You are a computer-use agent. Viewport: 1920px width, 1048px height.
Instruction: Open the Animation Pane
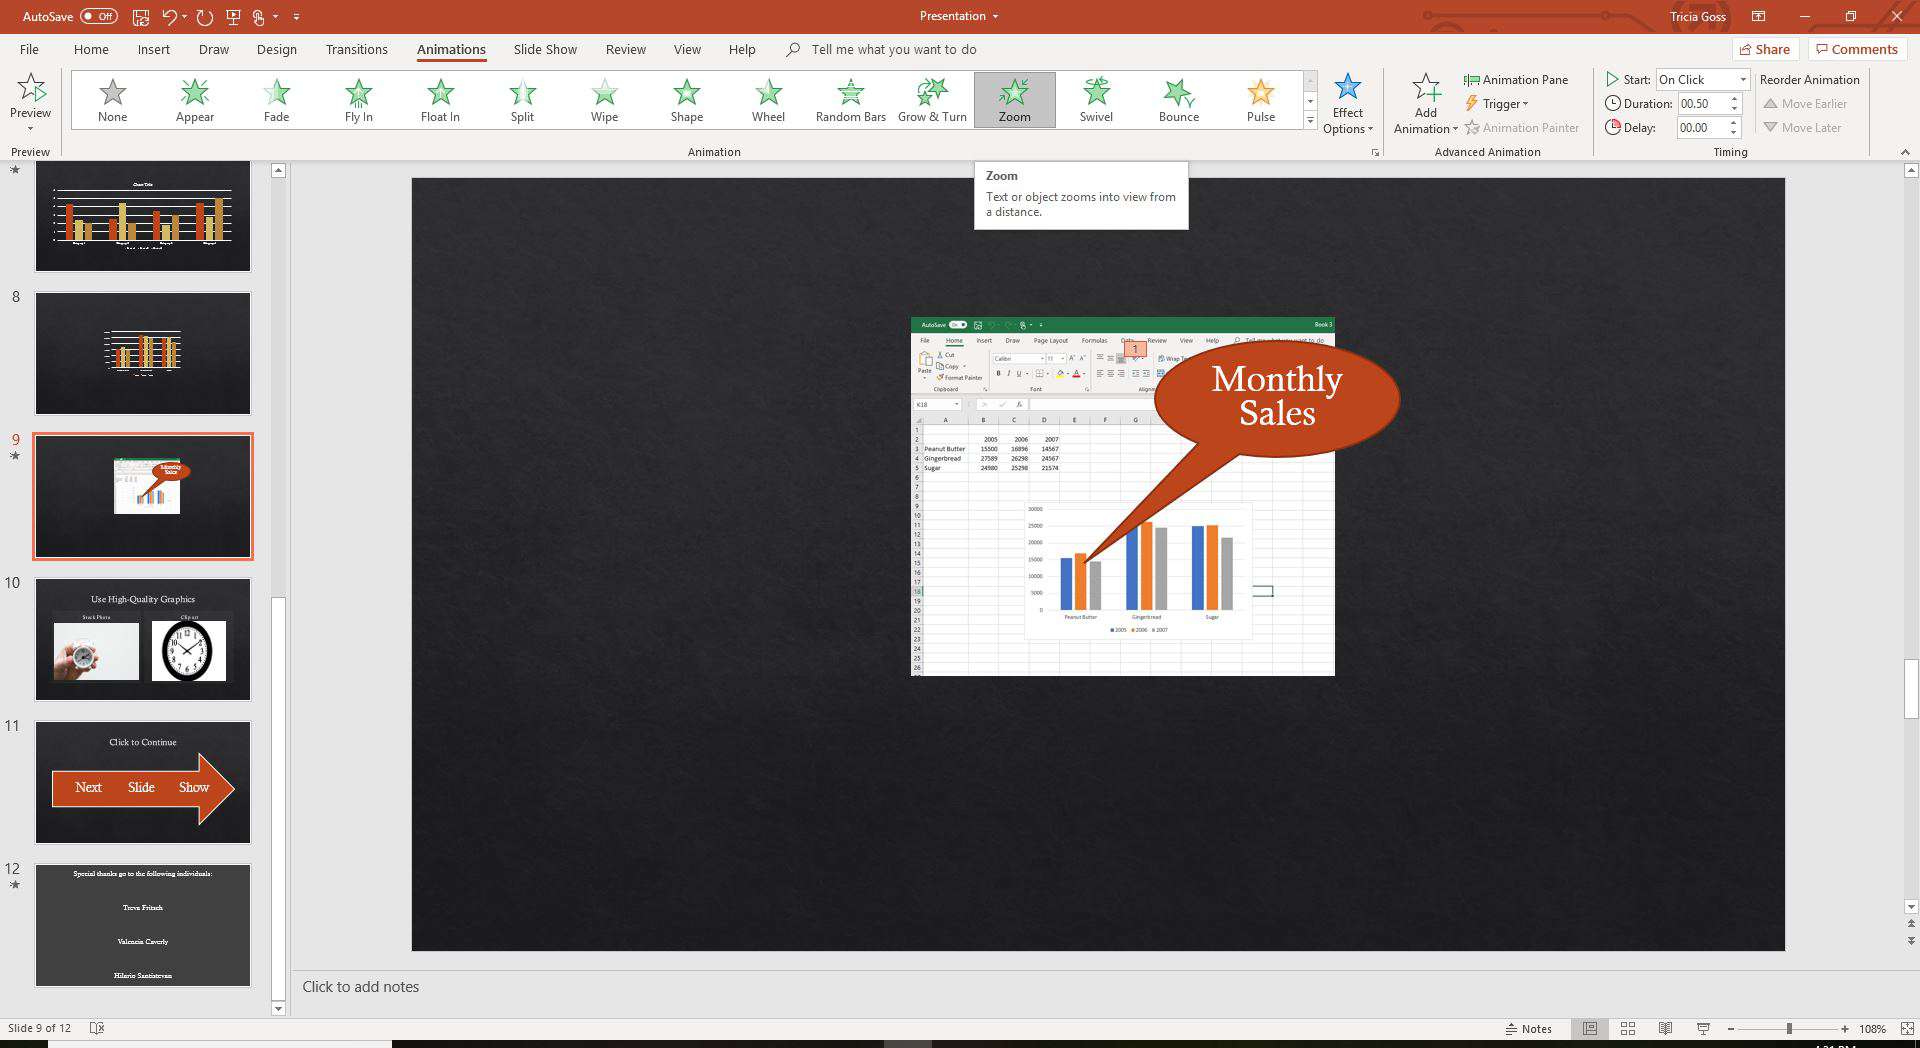click(x=1516, y=80)
